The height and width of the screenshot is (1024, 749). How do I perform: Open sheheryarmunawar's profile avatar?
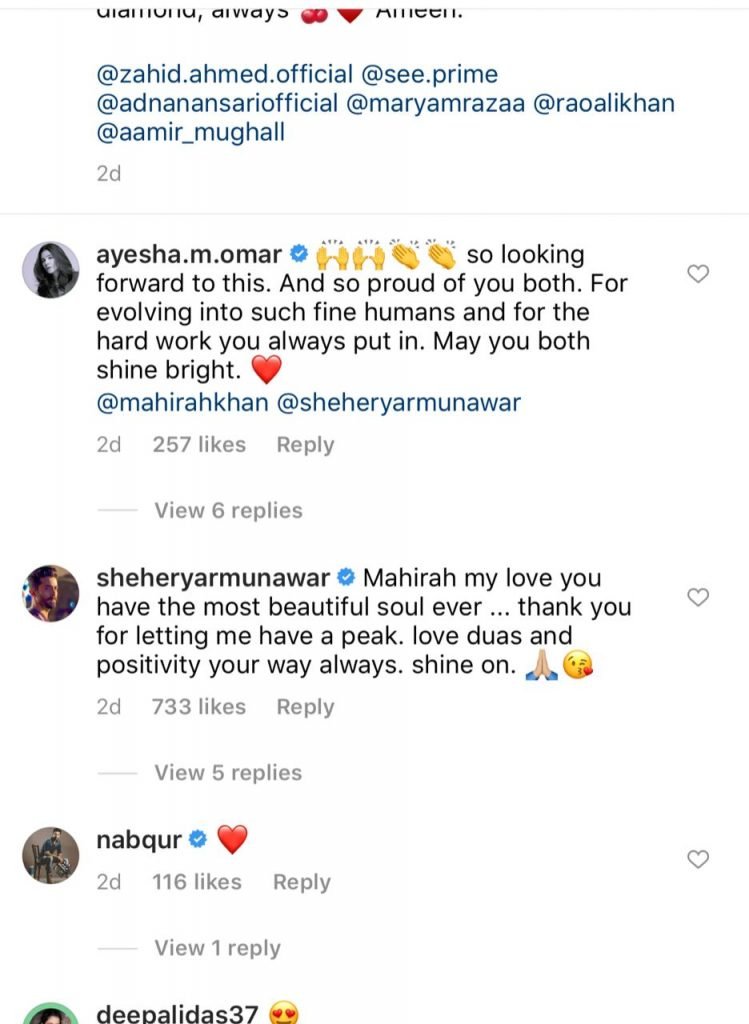50,594
